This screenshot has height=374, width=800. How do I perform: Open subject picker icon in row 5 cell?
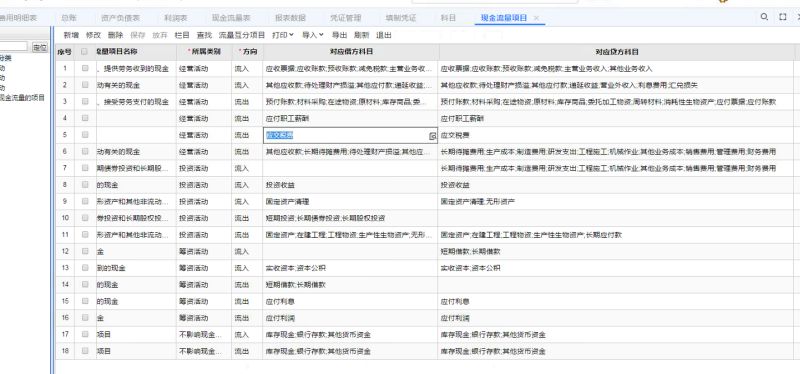point(433,136)
